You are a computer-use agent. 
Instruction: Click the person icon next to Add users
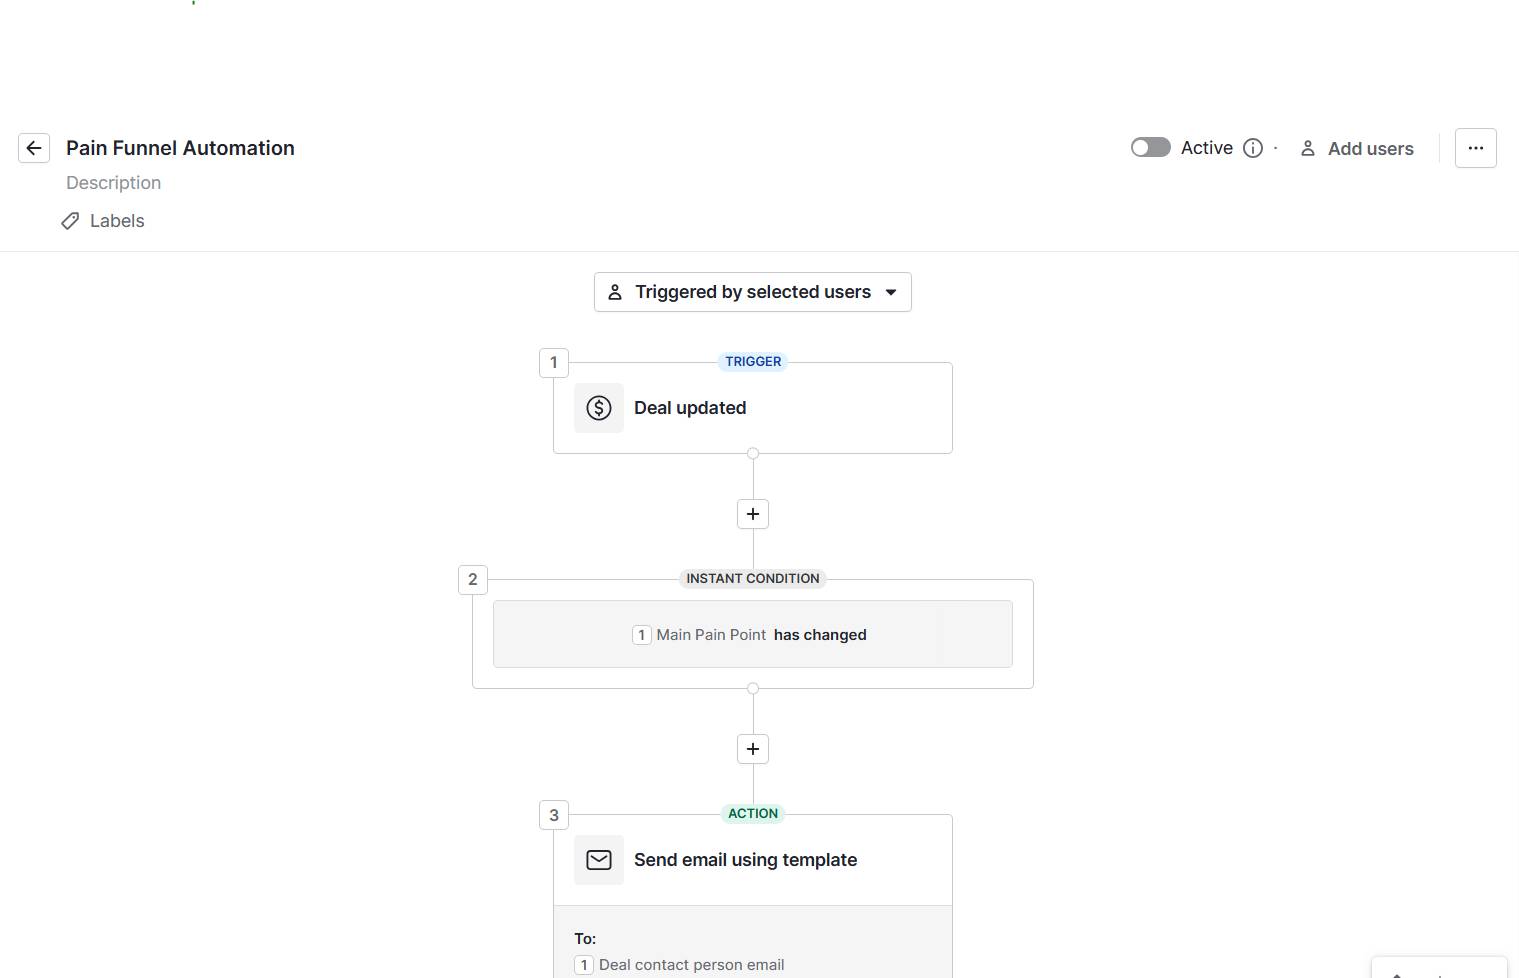1308,148
